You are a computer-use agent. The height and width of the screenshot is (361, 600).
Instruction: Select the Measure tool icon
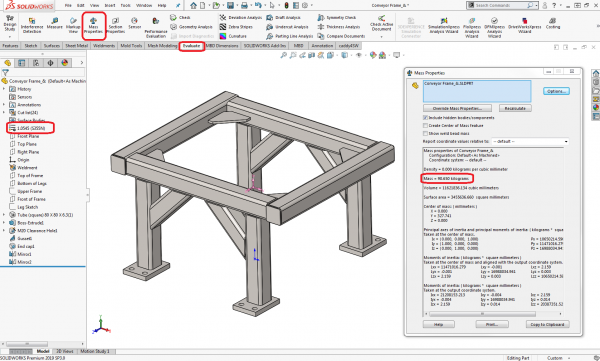[54, 23]
